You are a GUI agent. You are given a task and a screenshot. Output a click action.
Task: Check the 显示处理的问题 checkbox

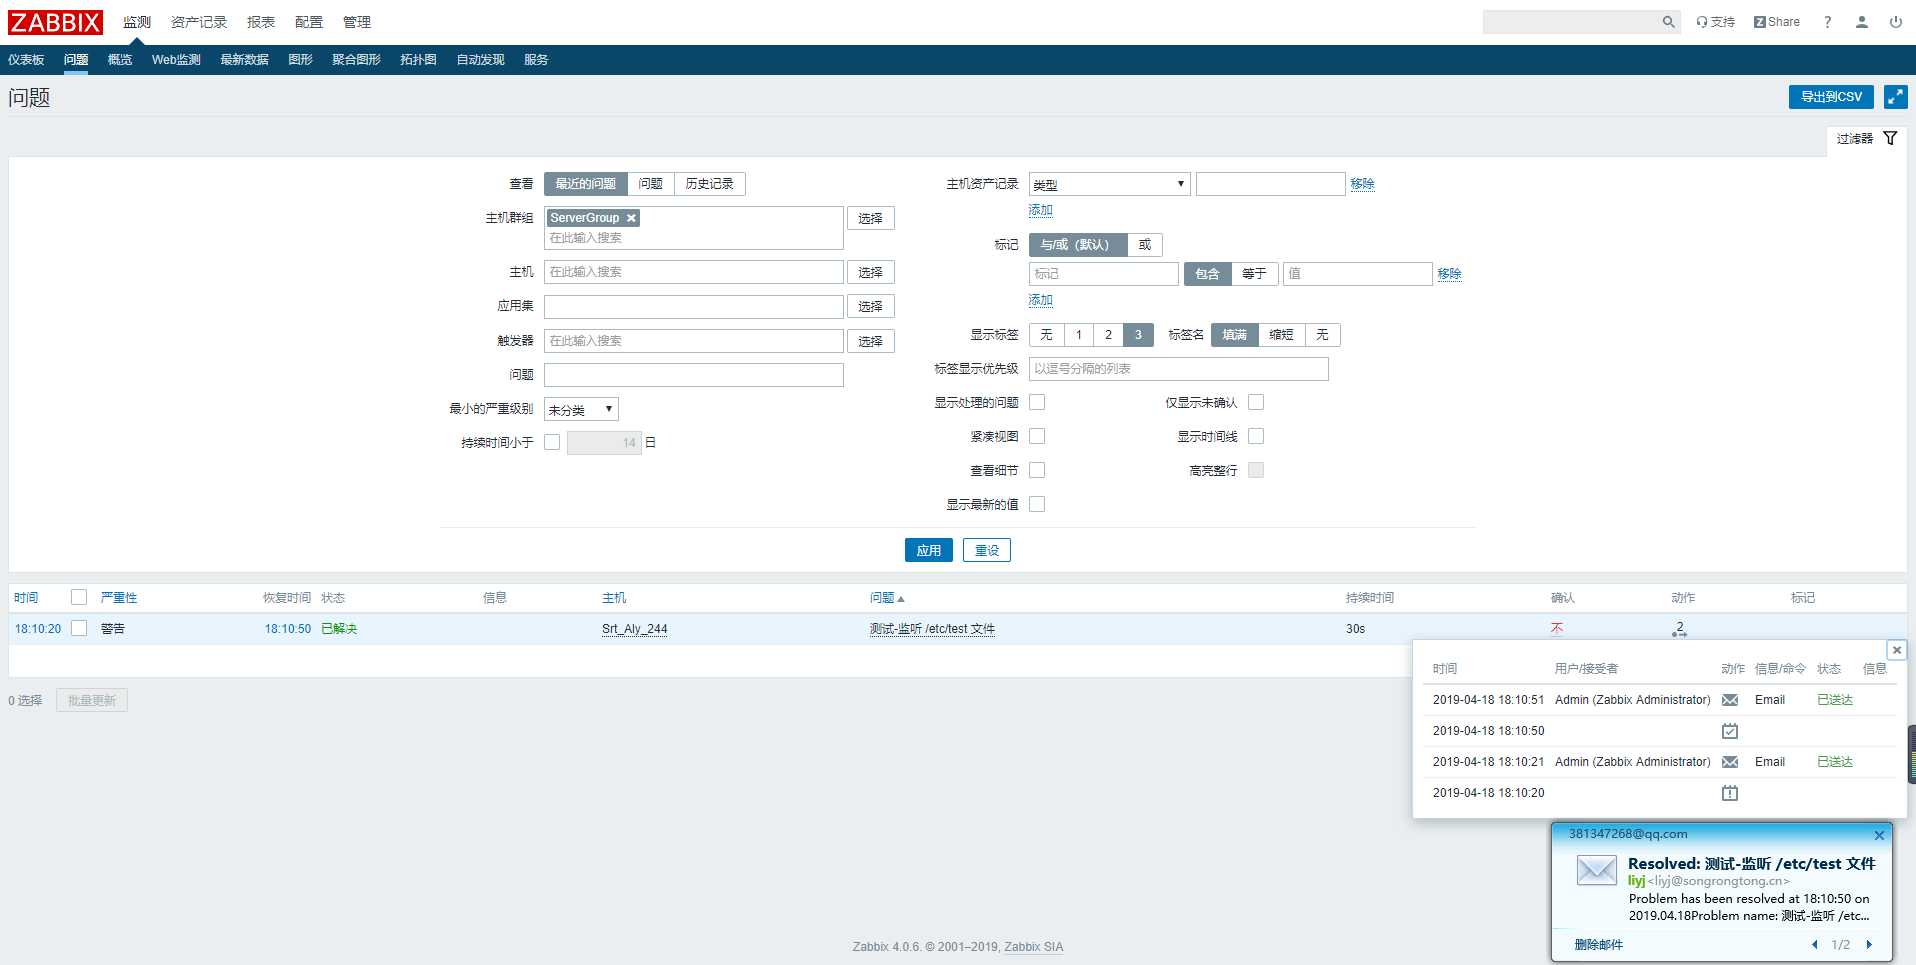[1037, 402]
